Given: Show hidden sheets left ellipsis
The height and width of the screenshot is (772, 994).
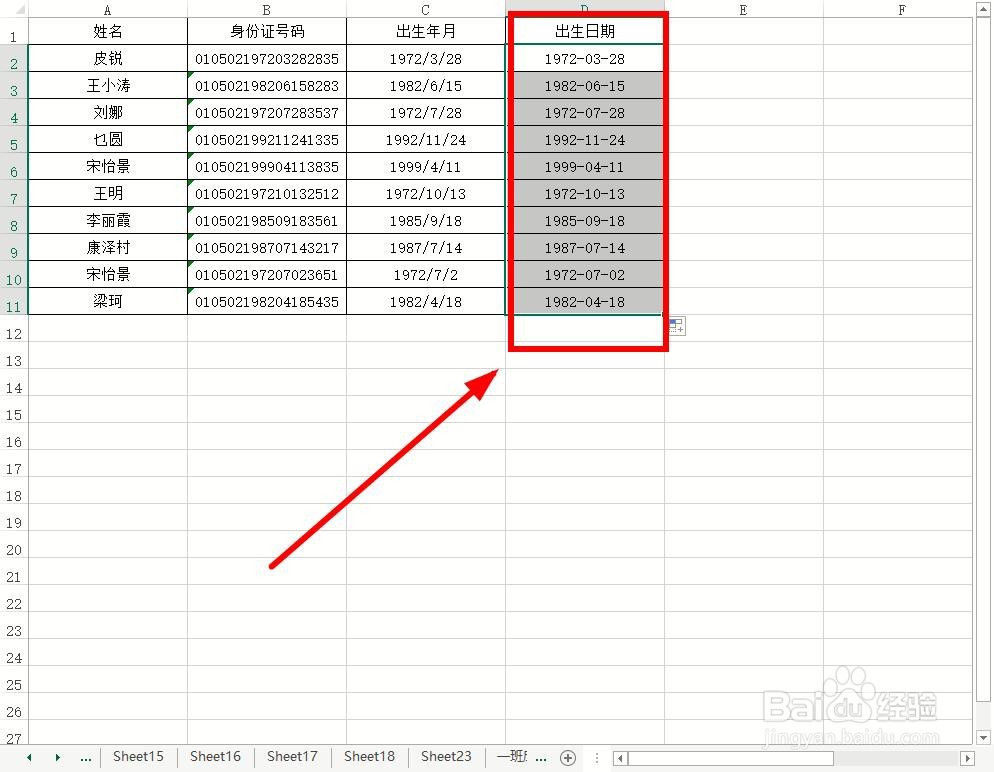Looking at the screenshot, I should point(86,757).
